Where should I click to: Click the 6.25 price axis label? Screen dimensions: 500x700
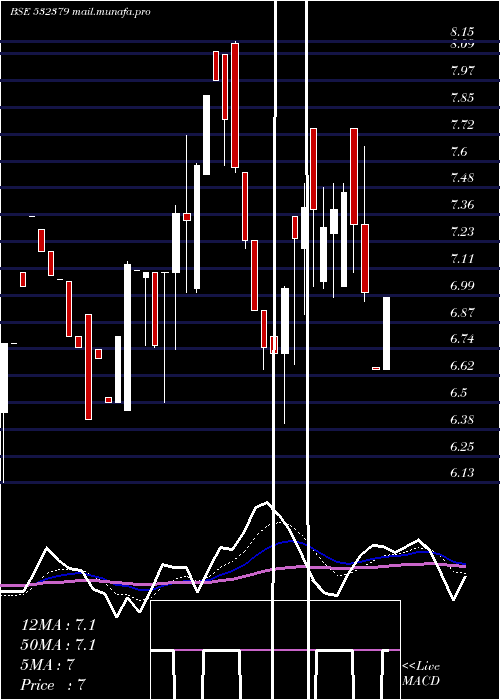click(x=462, y=446)
